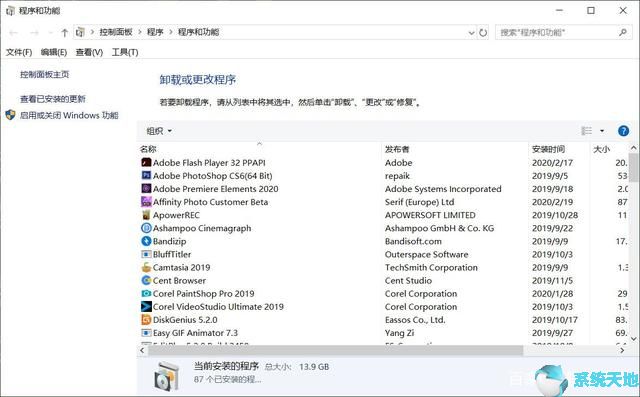The width and height of the screenshot is (640, 397).
Task: Click the forward navigation arrow
Action: 35,32
